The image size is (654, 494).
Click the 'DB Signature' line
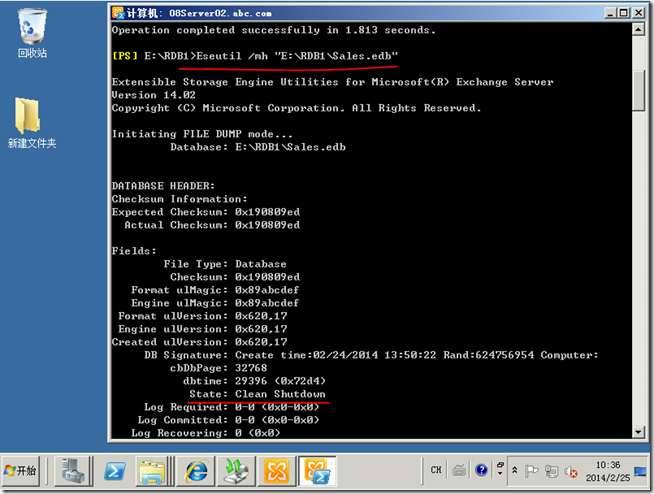[x=371, y=355]
